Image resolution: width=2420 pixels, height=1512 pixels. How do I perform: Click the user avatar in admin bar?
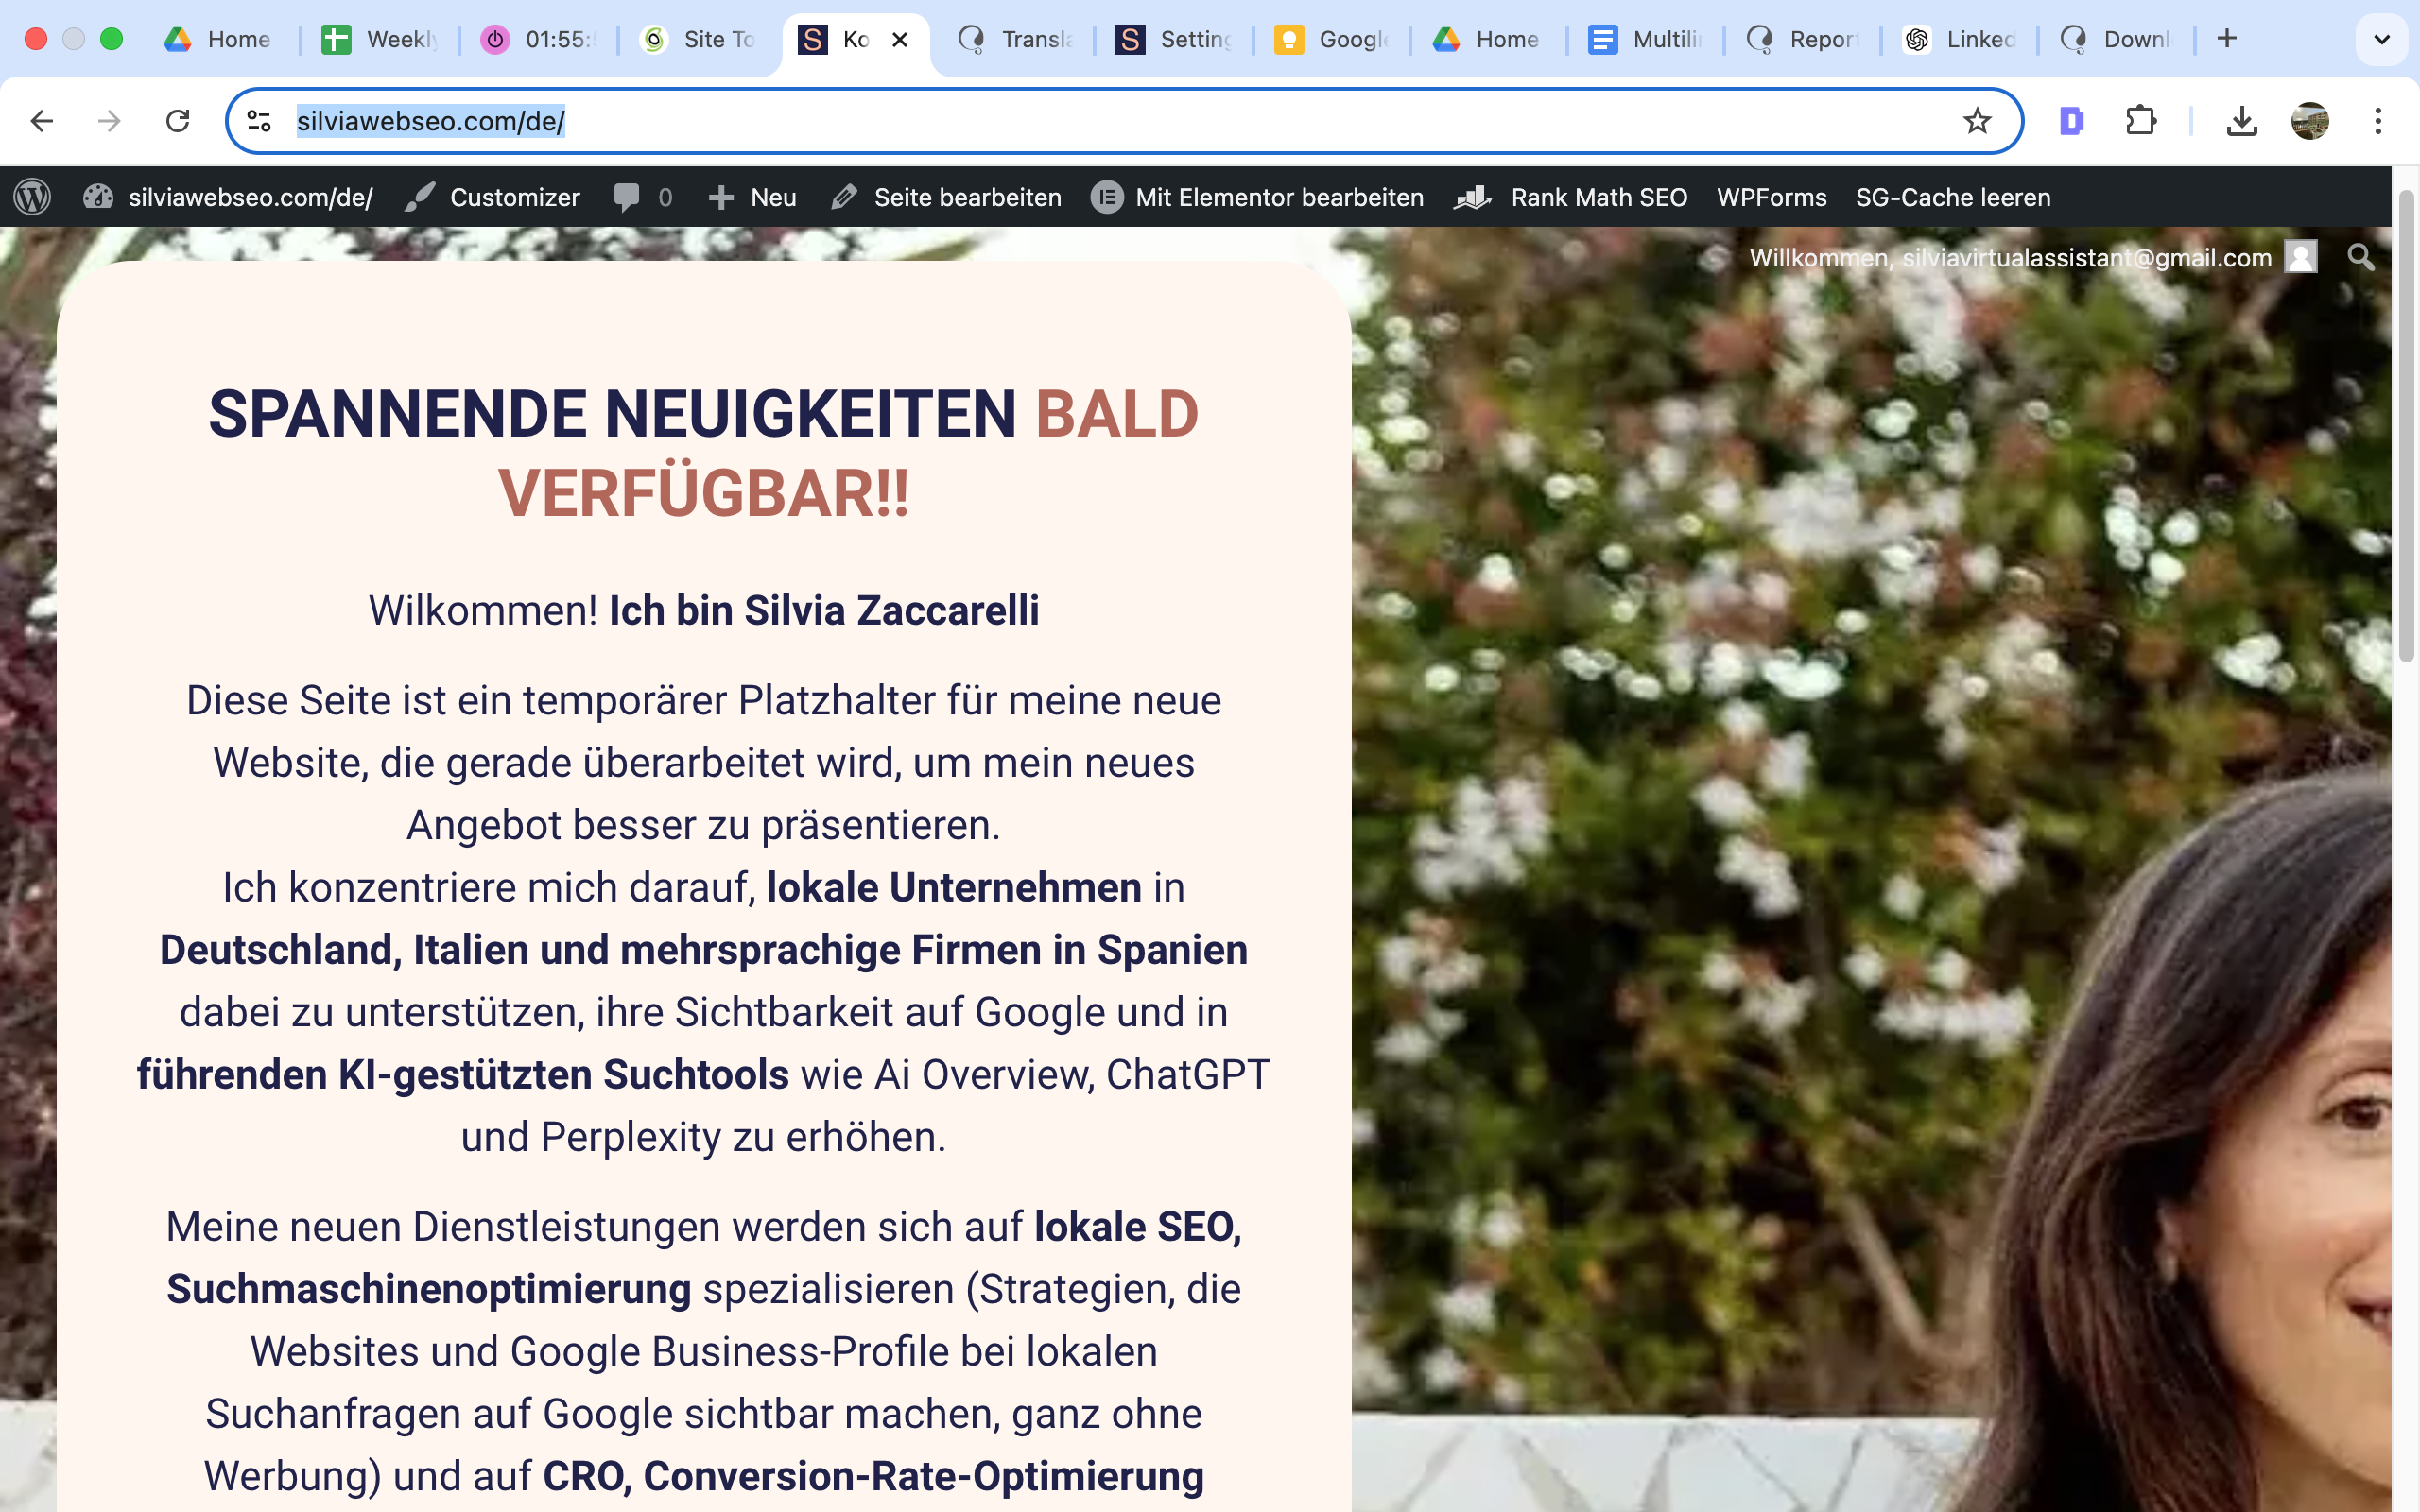(2301, 257)
